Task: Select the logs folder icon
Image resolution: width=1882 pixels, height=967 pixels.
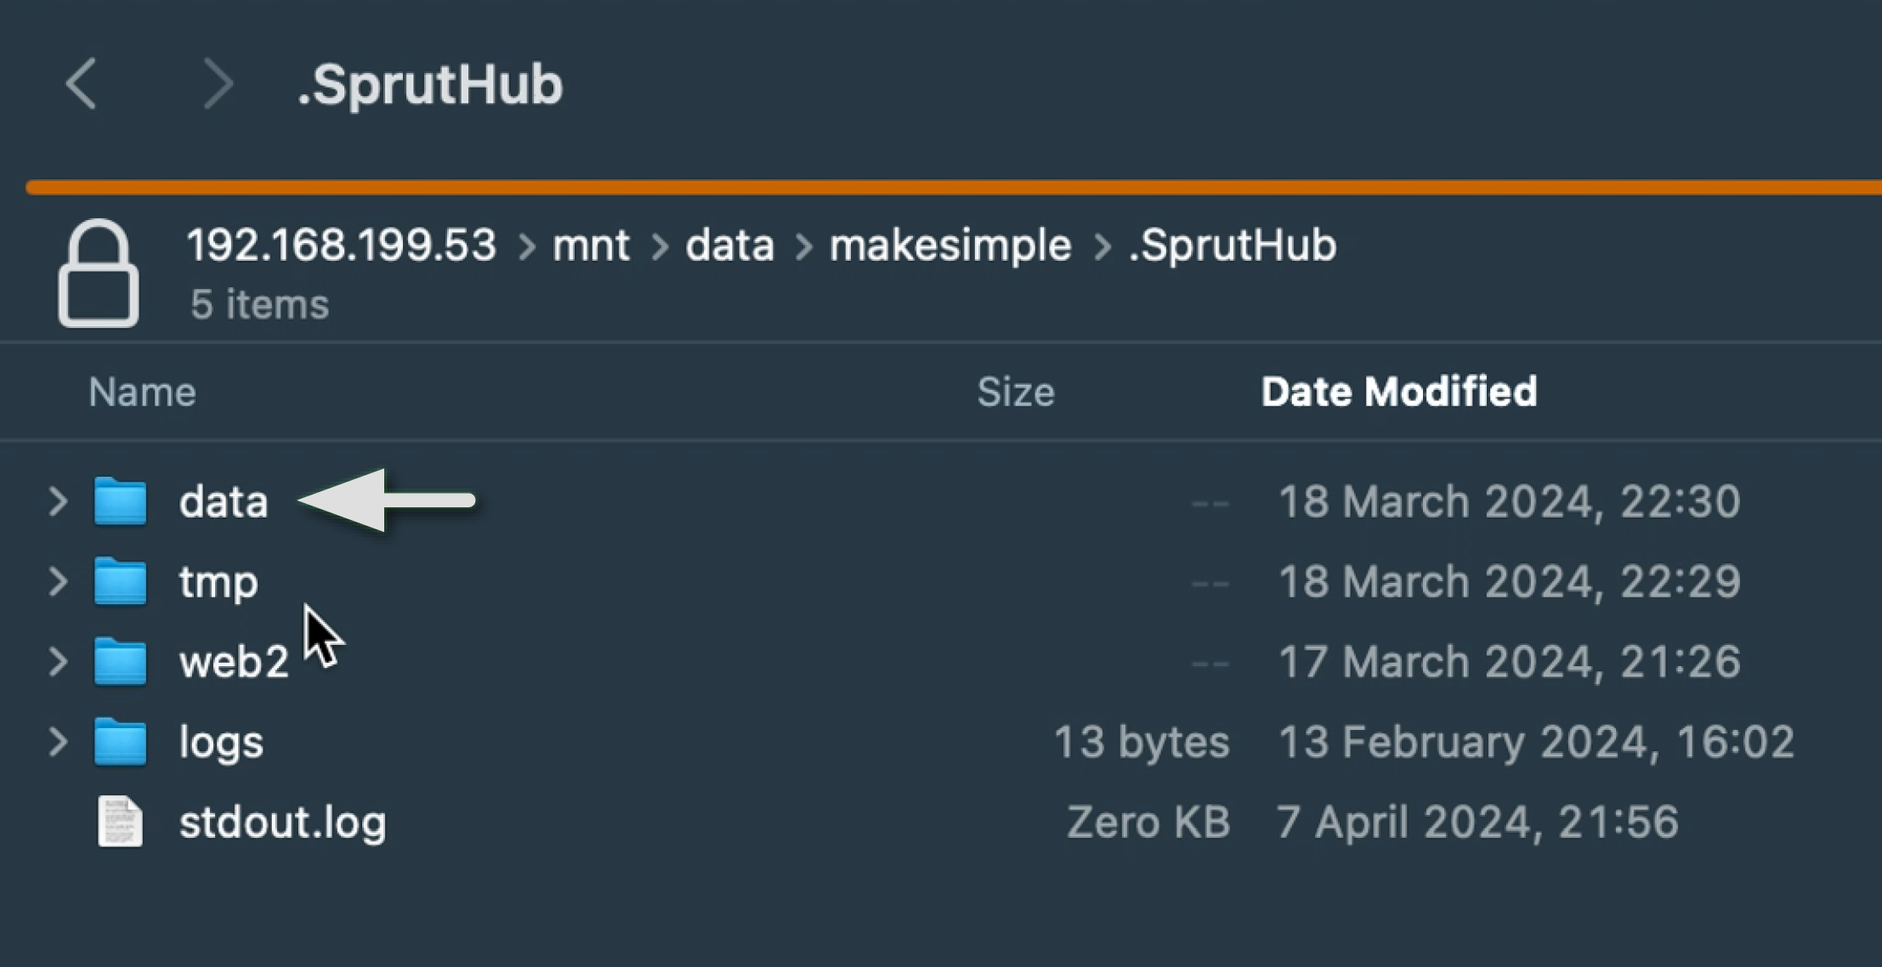Action: coord(120,742)
